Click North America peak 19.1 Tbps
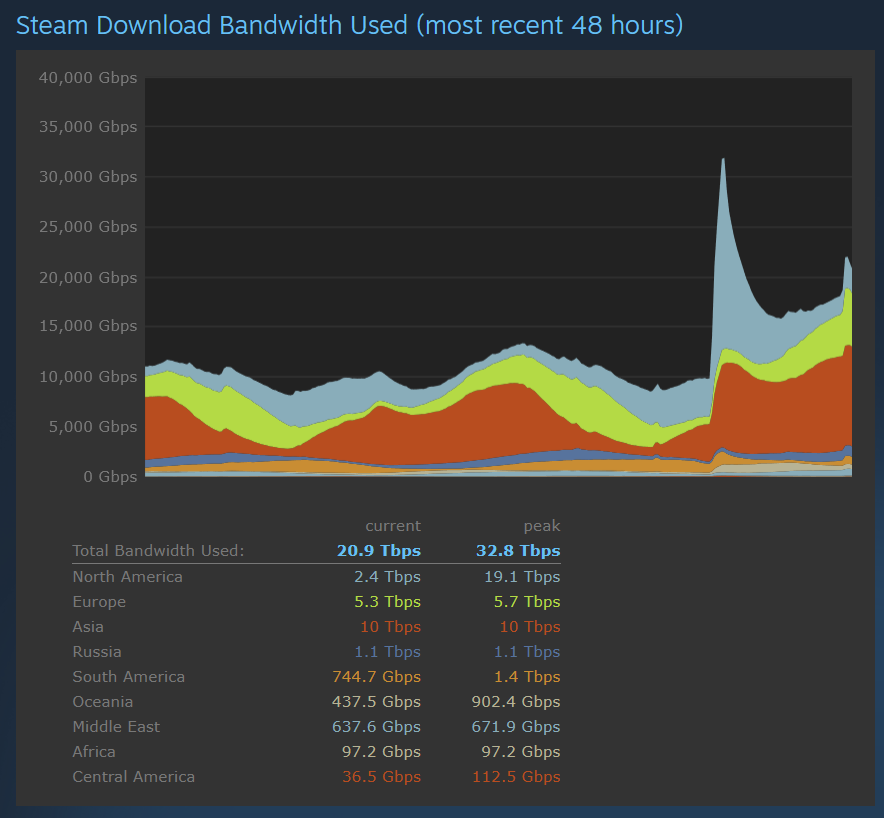The height and width of the screenshot is (818, 884). [x=523, y=577]
